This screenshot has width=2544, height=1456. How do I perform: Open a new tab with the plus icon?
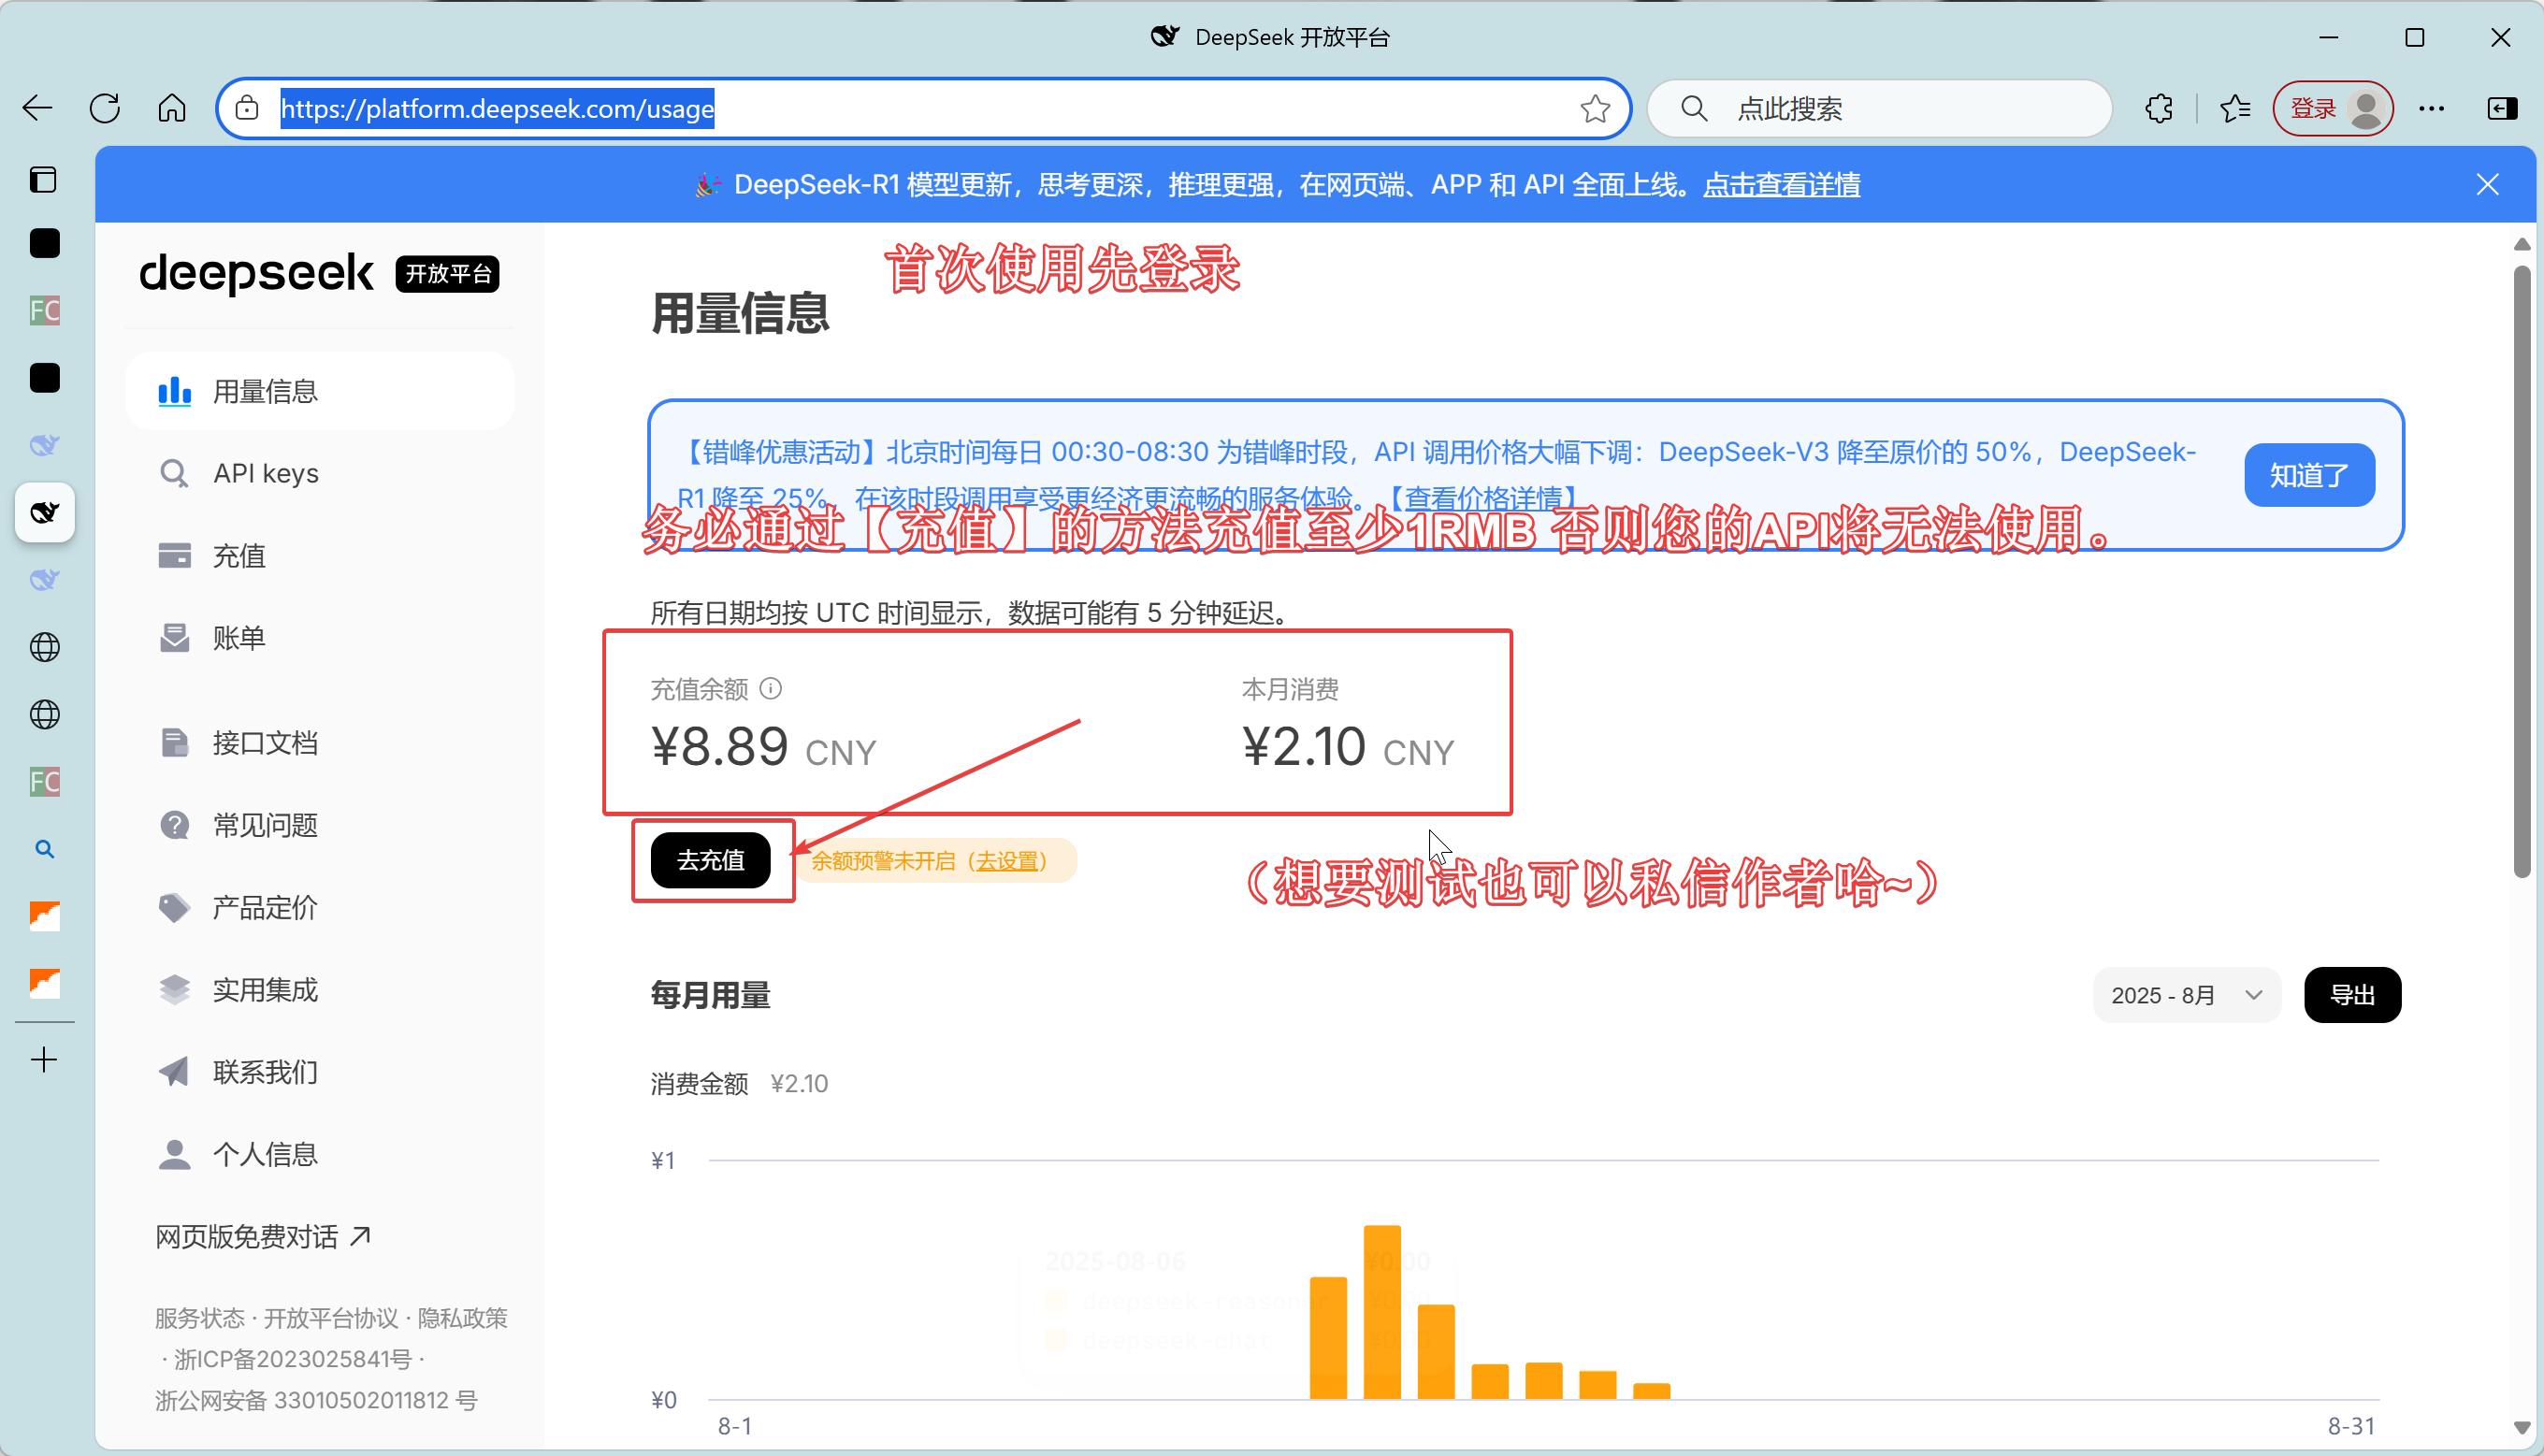pyautogui.click(x=45, y=1060)
